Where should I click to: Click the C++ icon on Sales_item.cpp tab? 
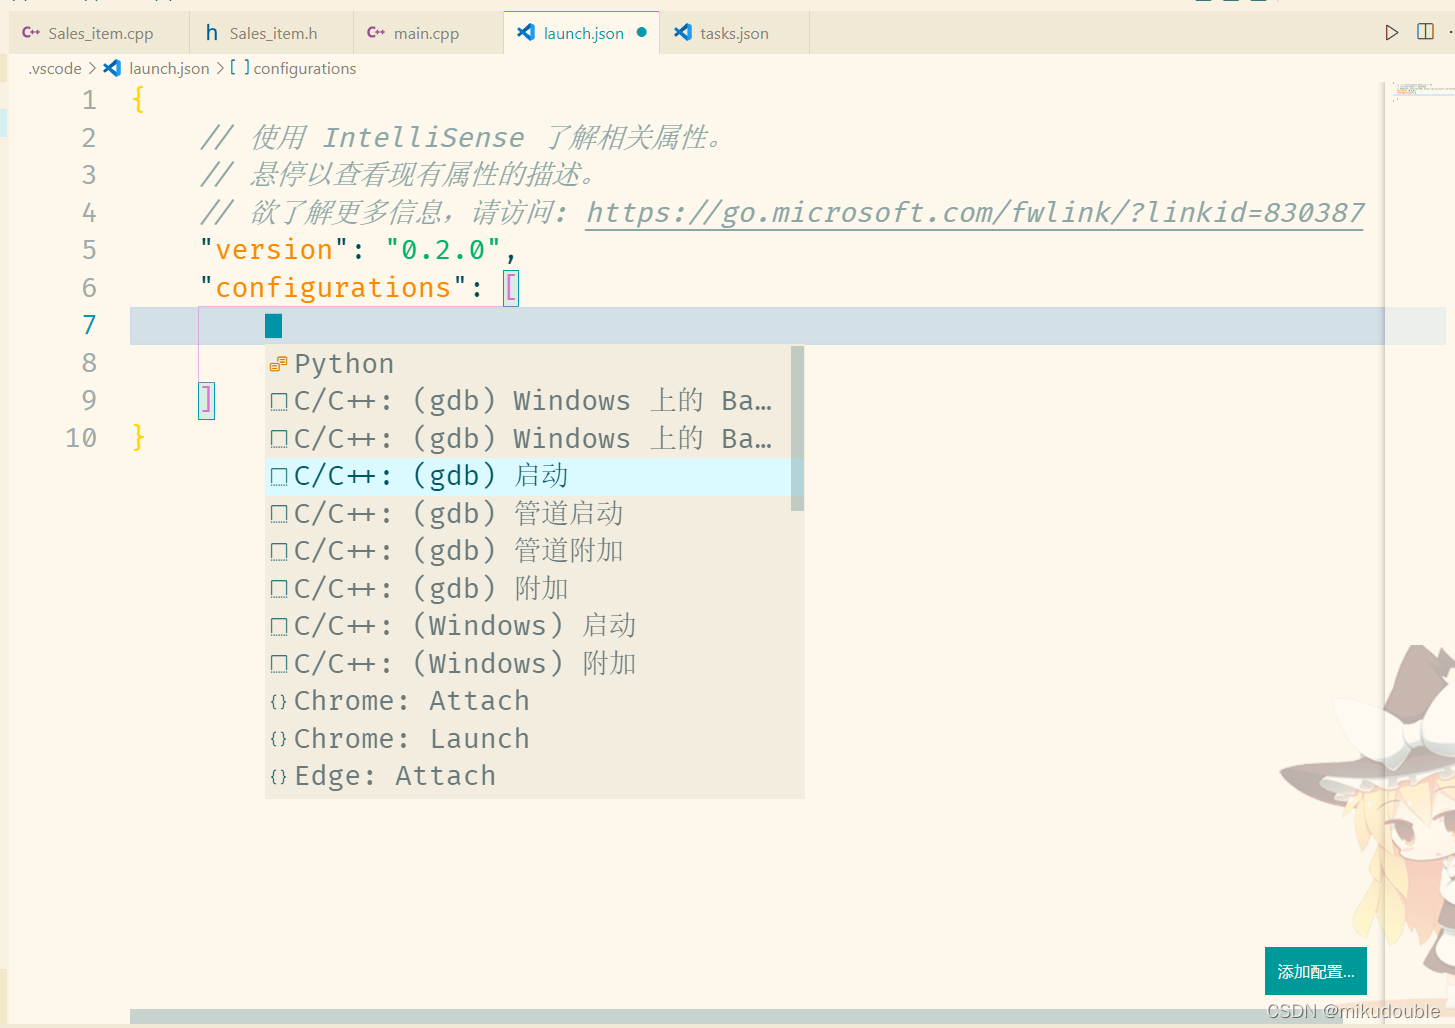[31, 33]
